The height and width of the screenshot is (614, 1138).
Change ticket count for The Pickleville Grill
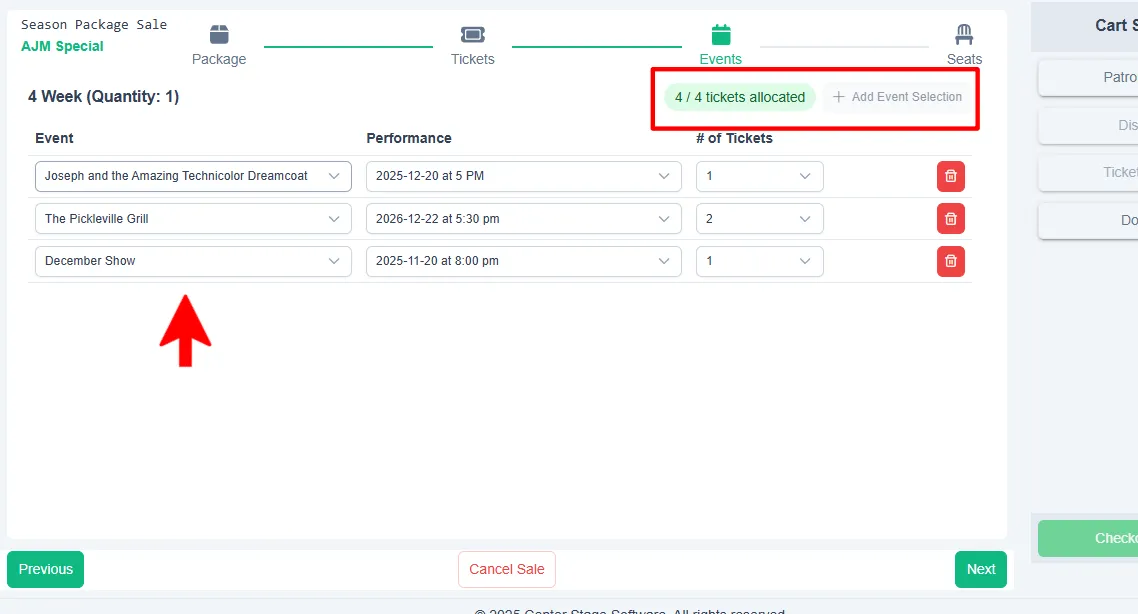[759, 219]
